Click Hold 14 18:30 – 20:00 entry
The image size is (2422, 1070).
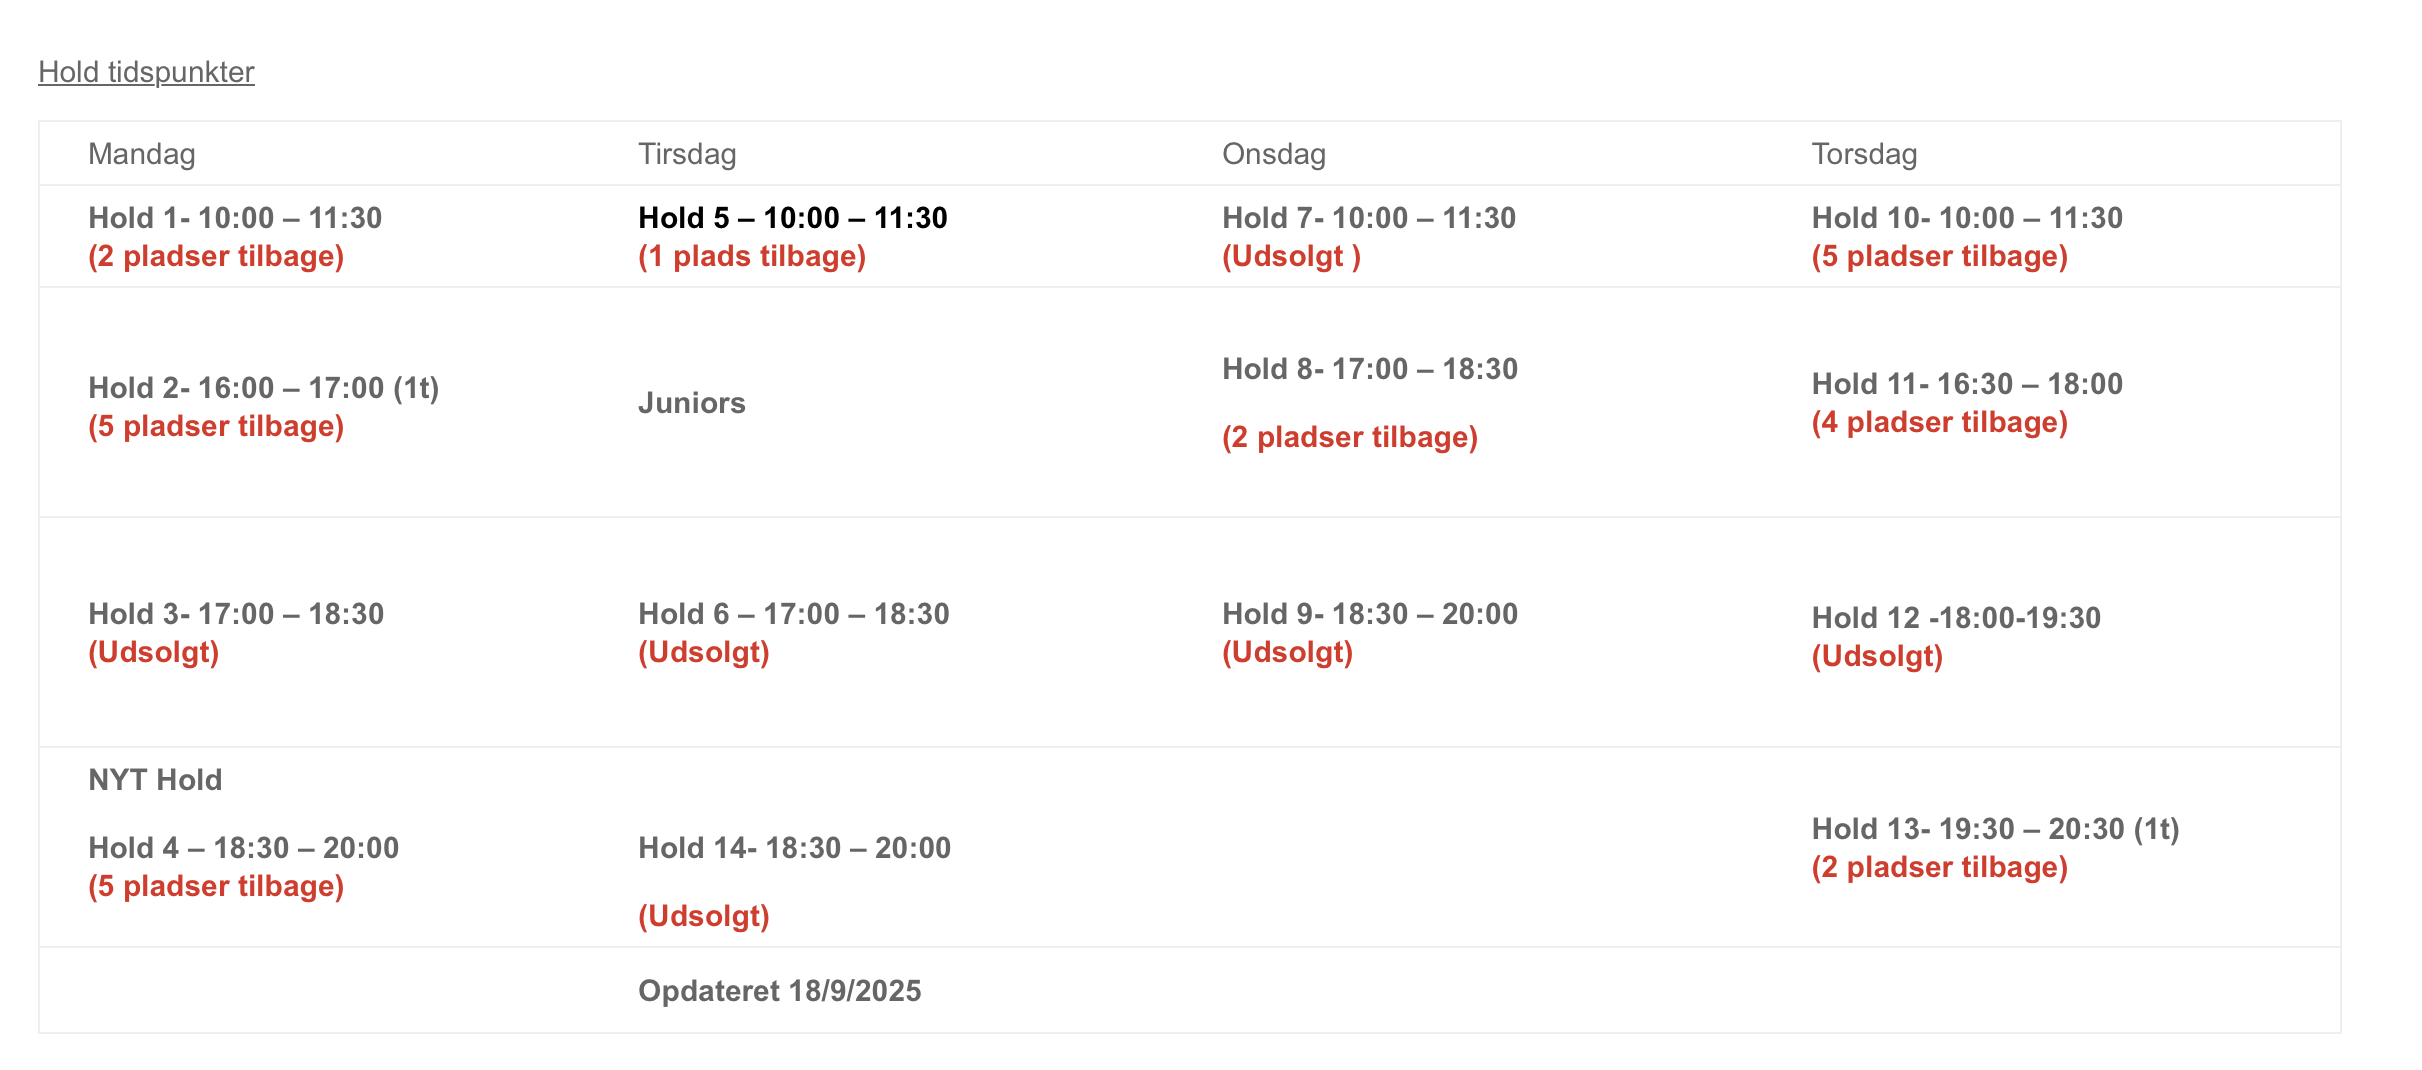794,848
